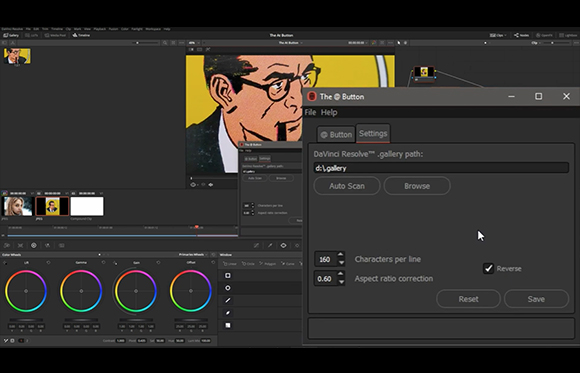Viewport: 580px width, 373px height.
Task: Select the circle window shape row icon
Action: pos(228,288)
